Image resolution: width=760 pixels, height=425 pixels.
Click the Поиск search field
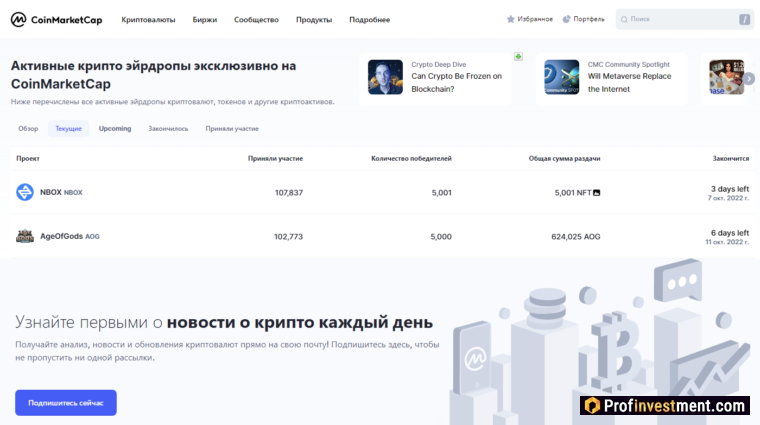click(x=684, y=19)
